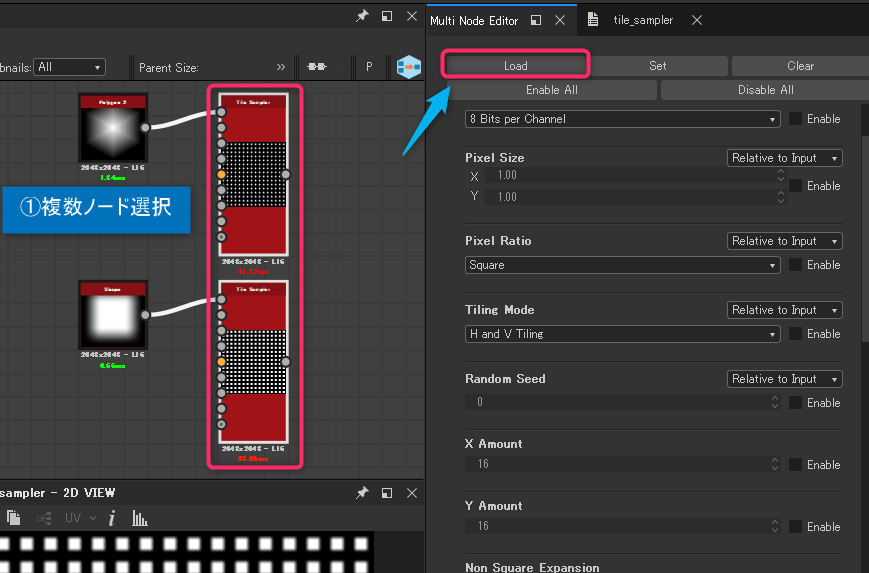Click the Set button
The image size is (869, 573).
658,65
